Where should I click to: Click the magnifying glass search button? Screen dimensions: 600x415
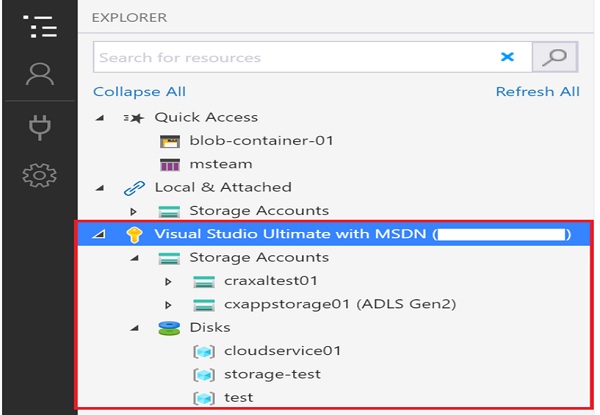coord(555,57)
